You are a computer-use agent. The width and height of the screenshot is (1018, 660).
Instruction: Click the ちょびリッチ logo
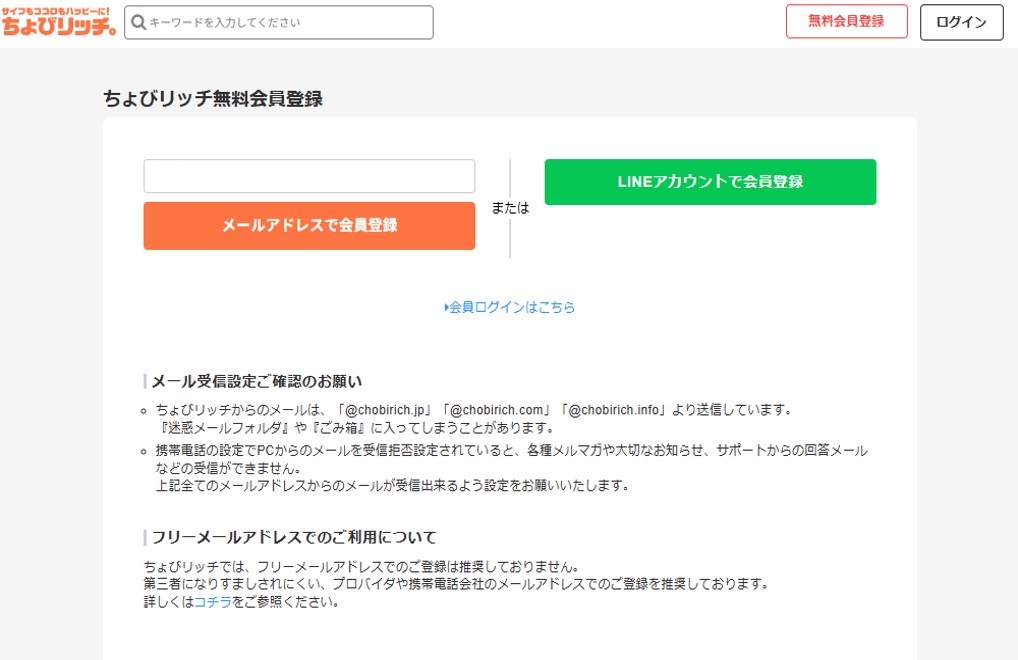(x=60, y=22)
